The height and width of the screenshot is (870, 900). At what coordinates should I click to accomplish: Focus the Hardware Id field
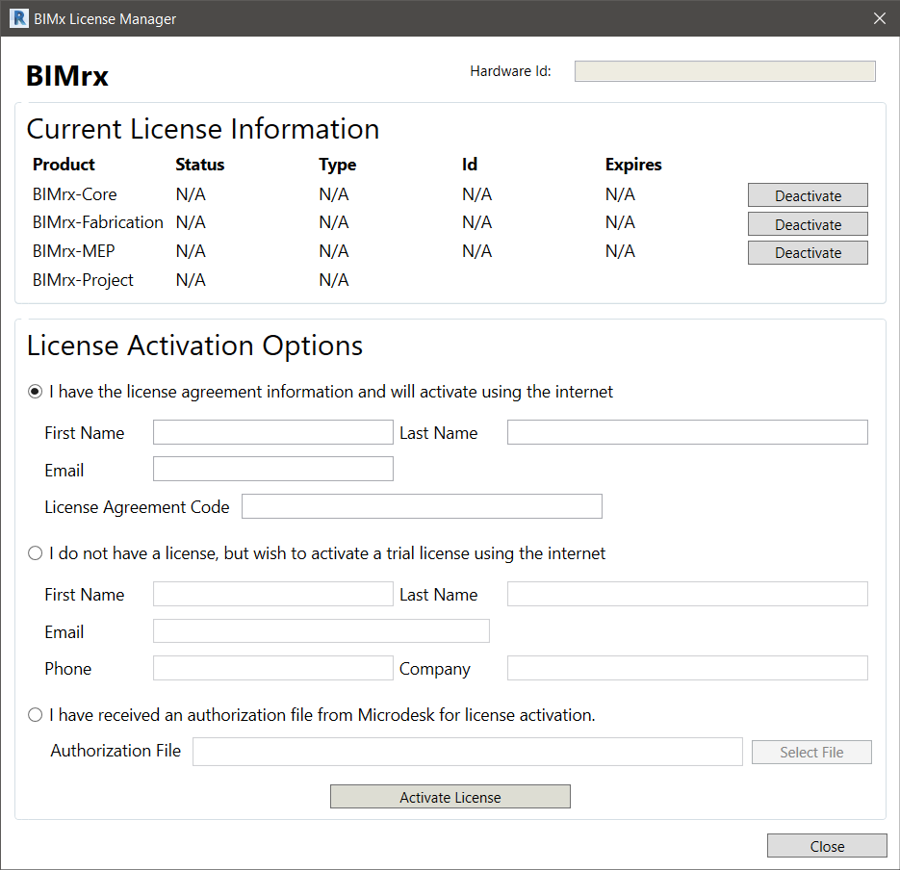pyautogui.click(x=725, y=71)
